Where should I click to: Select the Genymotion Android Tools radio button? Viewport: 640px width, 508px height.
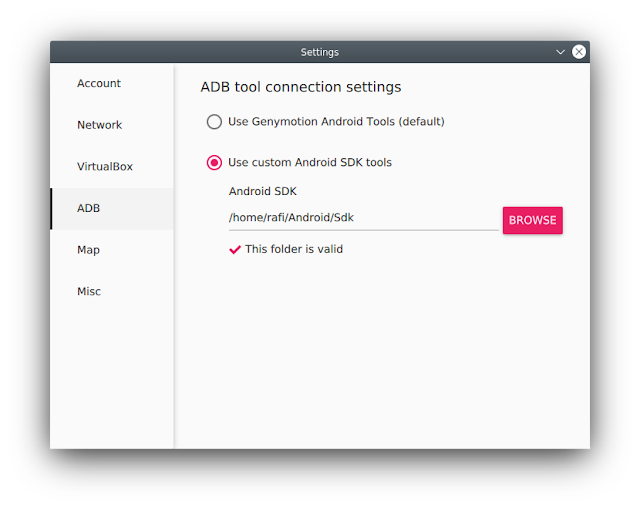[x=214, y=122]
